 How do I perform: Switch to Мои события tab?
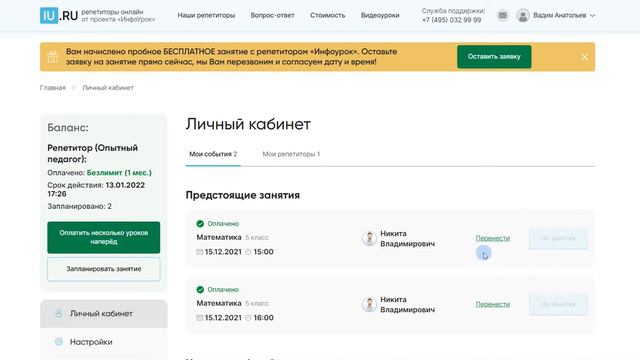point(213,154)
